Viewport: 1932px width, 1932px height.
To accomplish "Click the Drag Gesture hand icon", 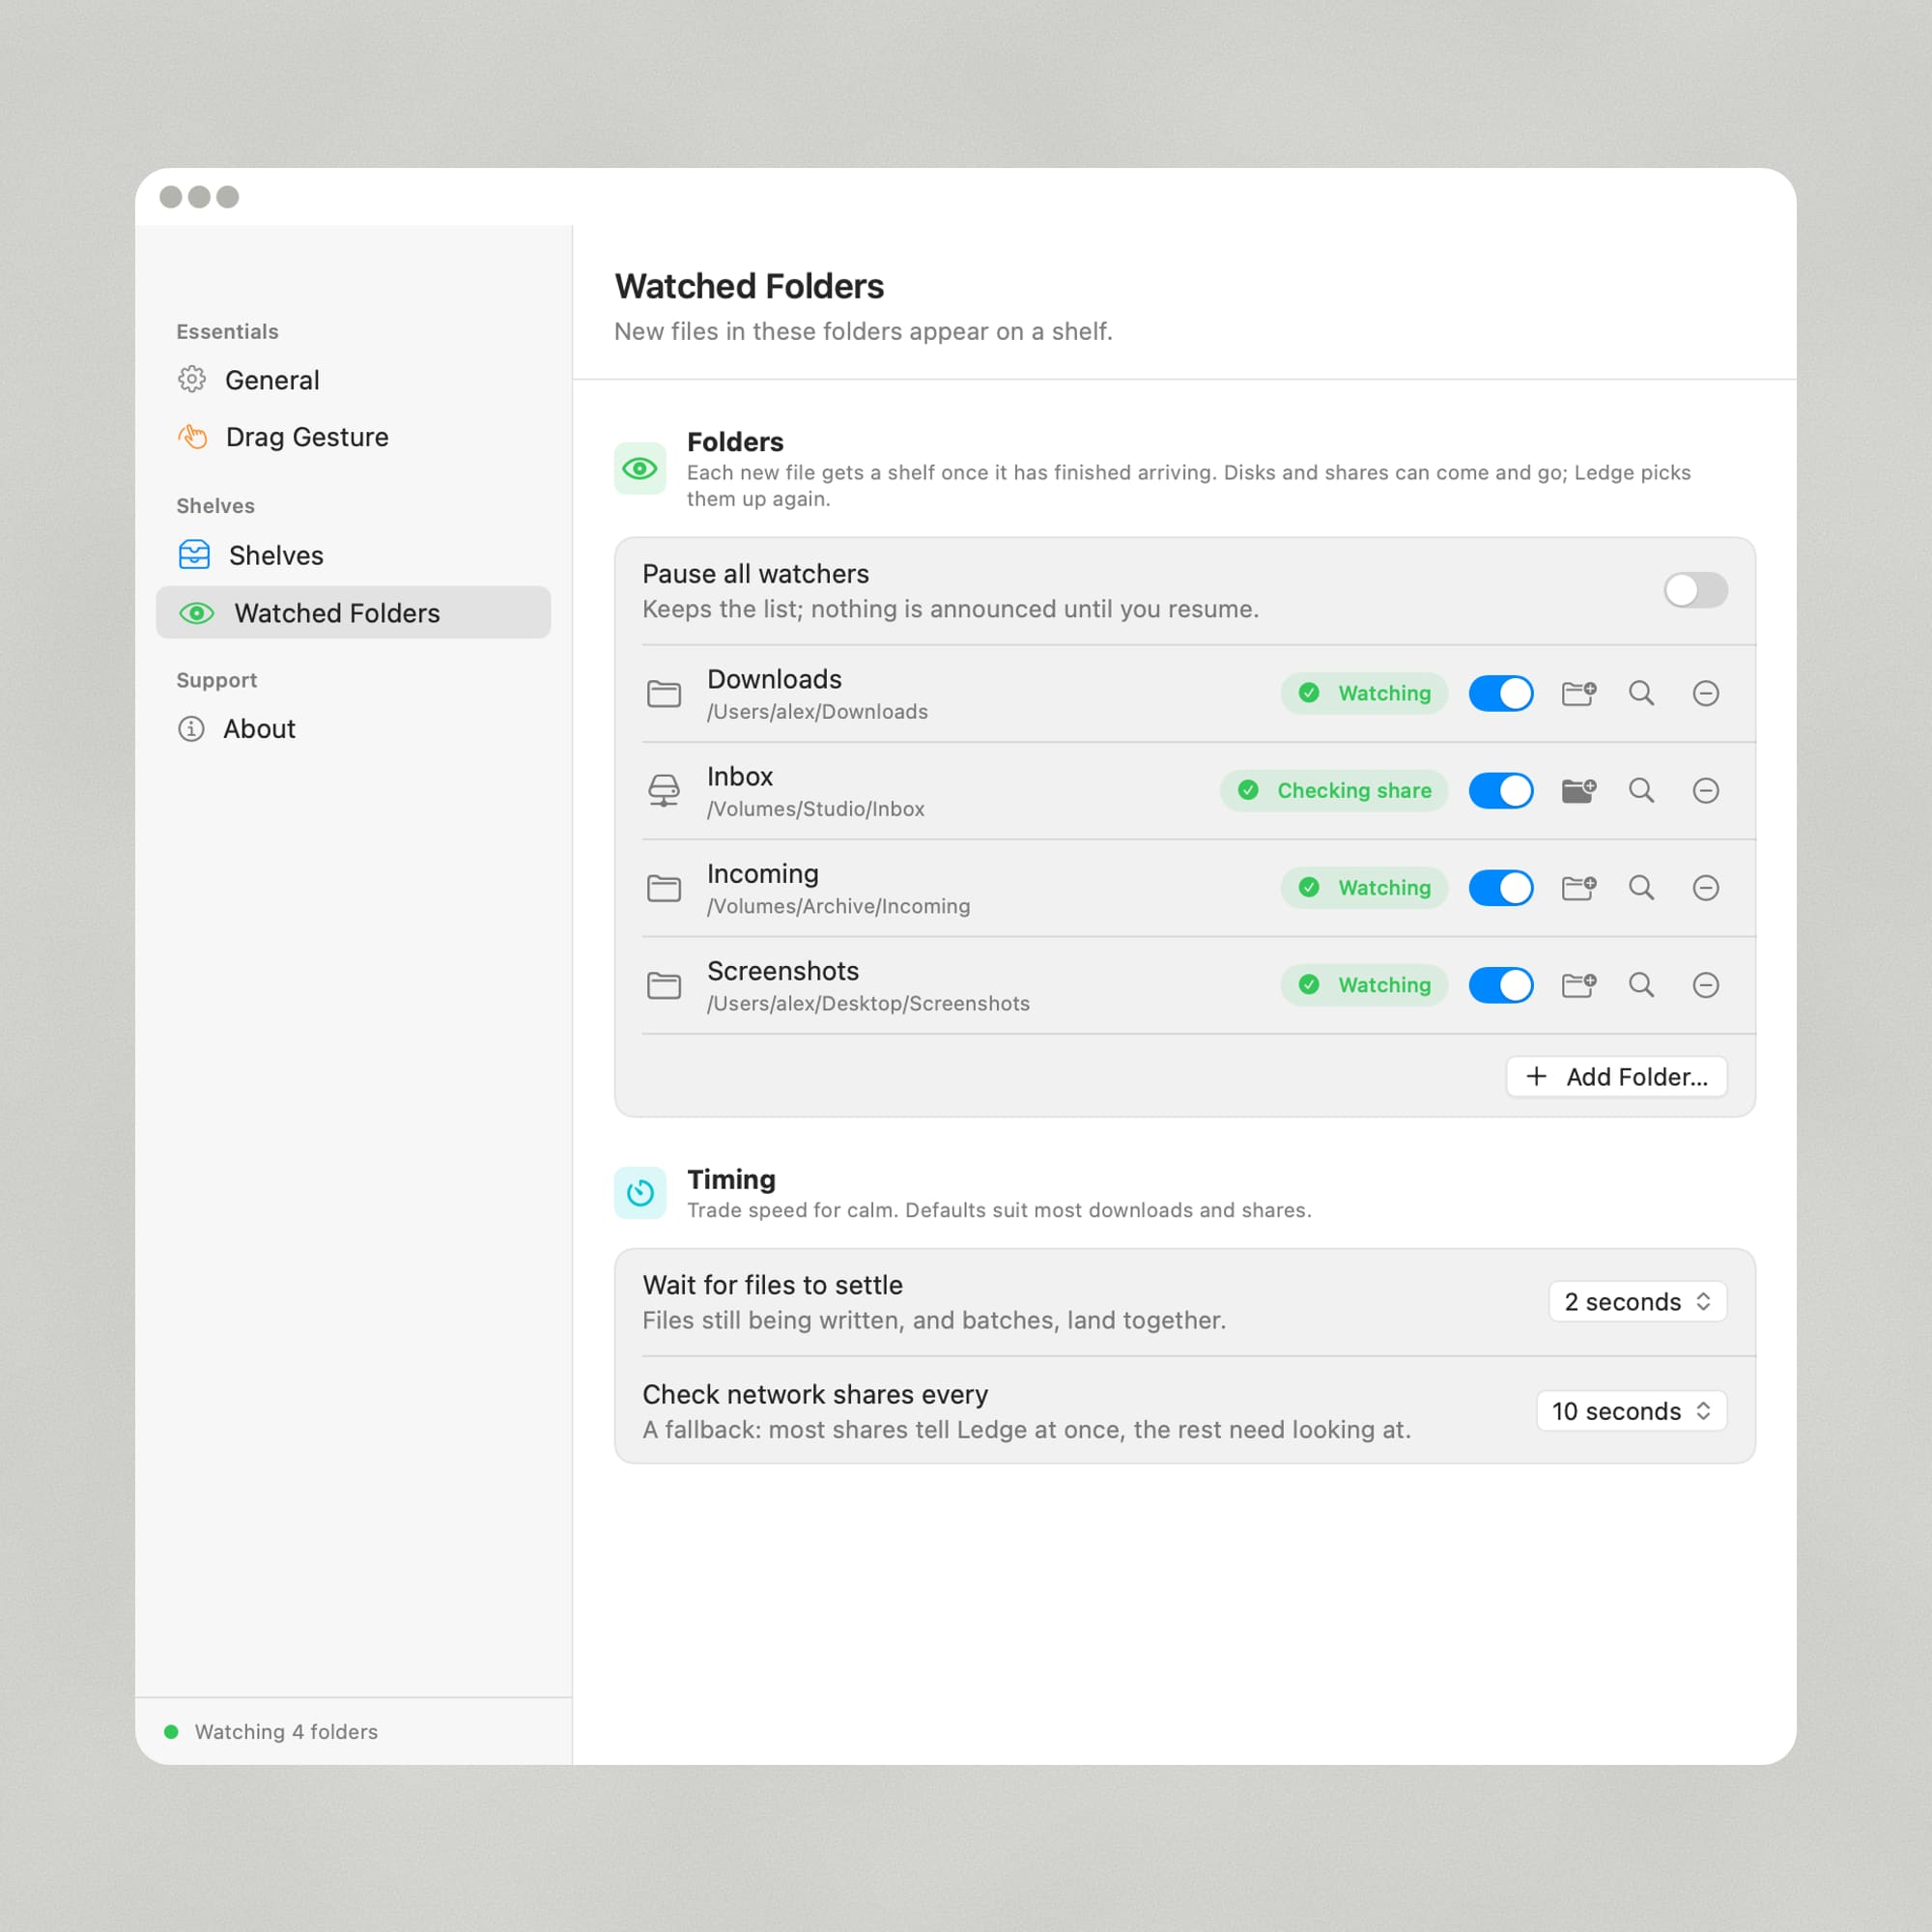I will 192,437.
